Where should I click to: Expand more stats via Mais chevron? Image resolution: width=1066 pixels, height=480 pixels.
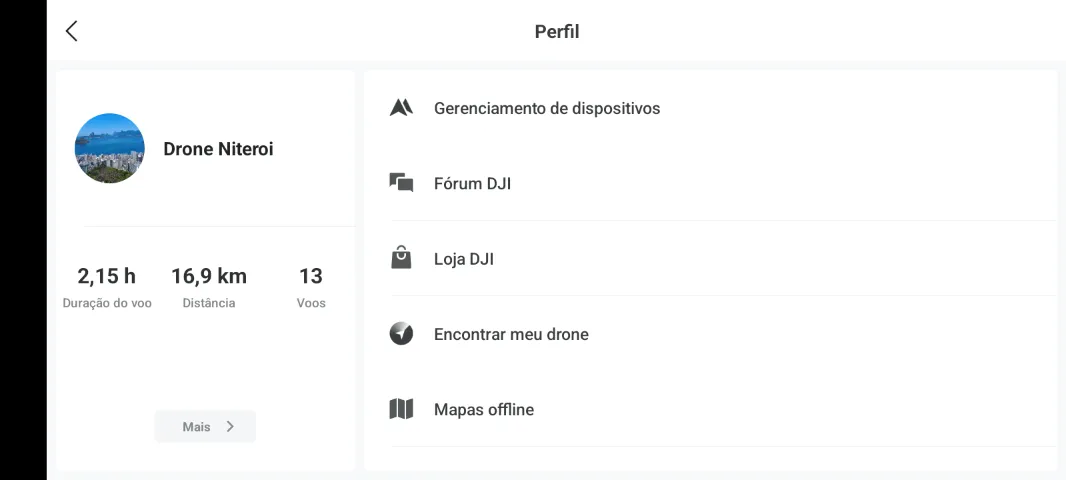[230, 426]
